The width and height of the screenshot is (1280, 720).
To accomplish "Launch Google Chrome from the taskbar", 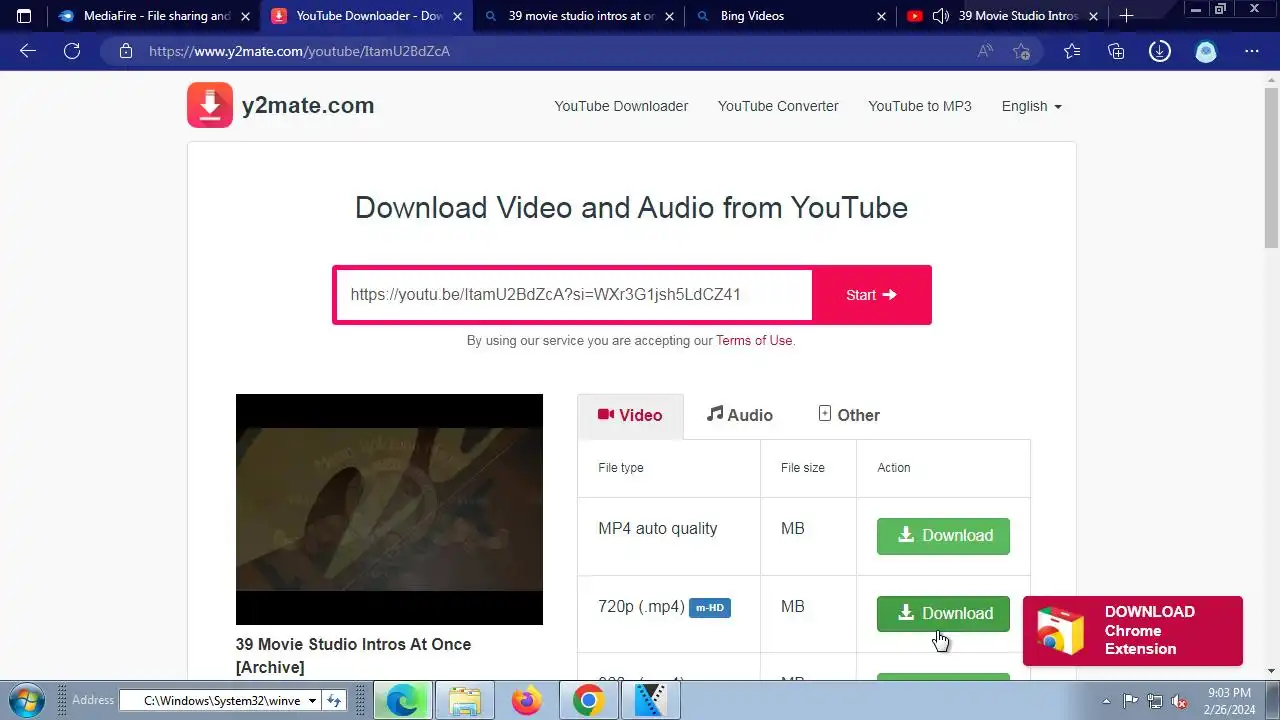I will coord(588,701).
